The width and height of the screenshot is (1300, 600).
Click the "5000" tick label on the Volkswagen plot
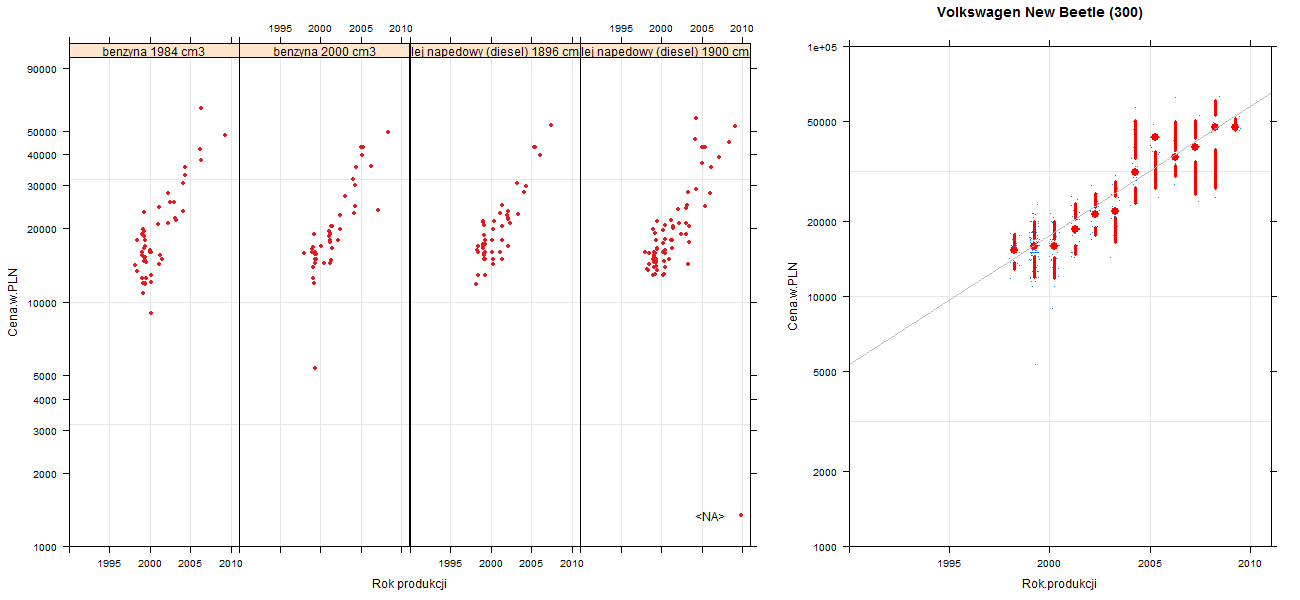[826, 372]
